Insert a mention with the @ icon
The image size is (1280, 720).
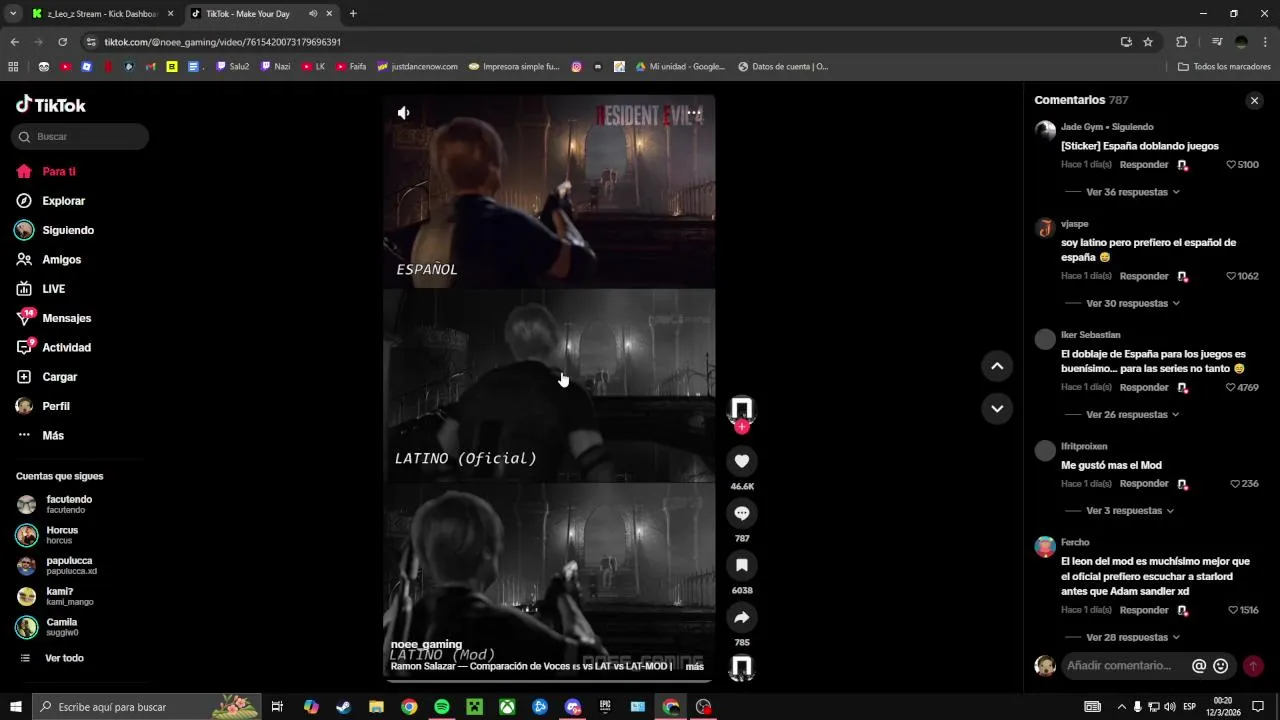point(1199,666)
